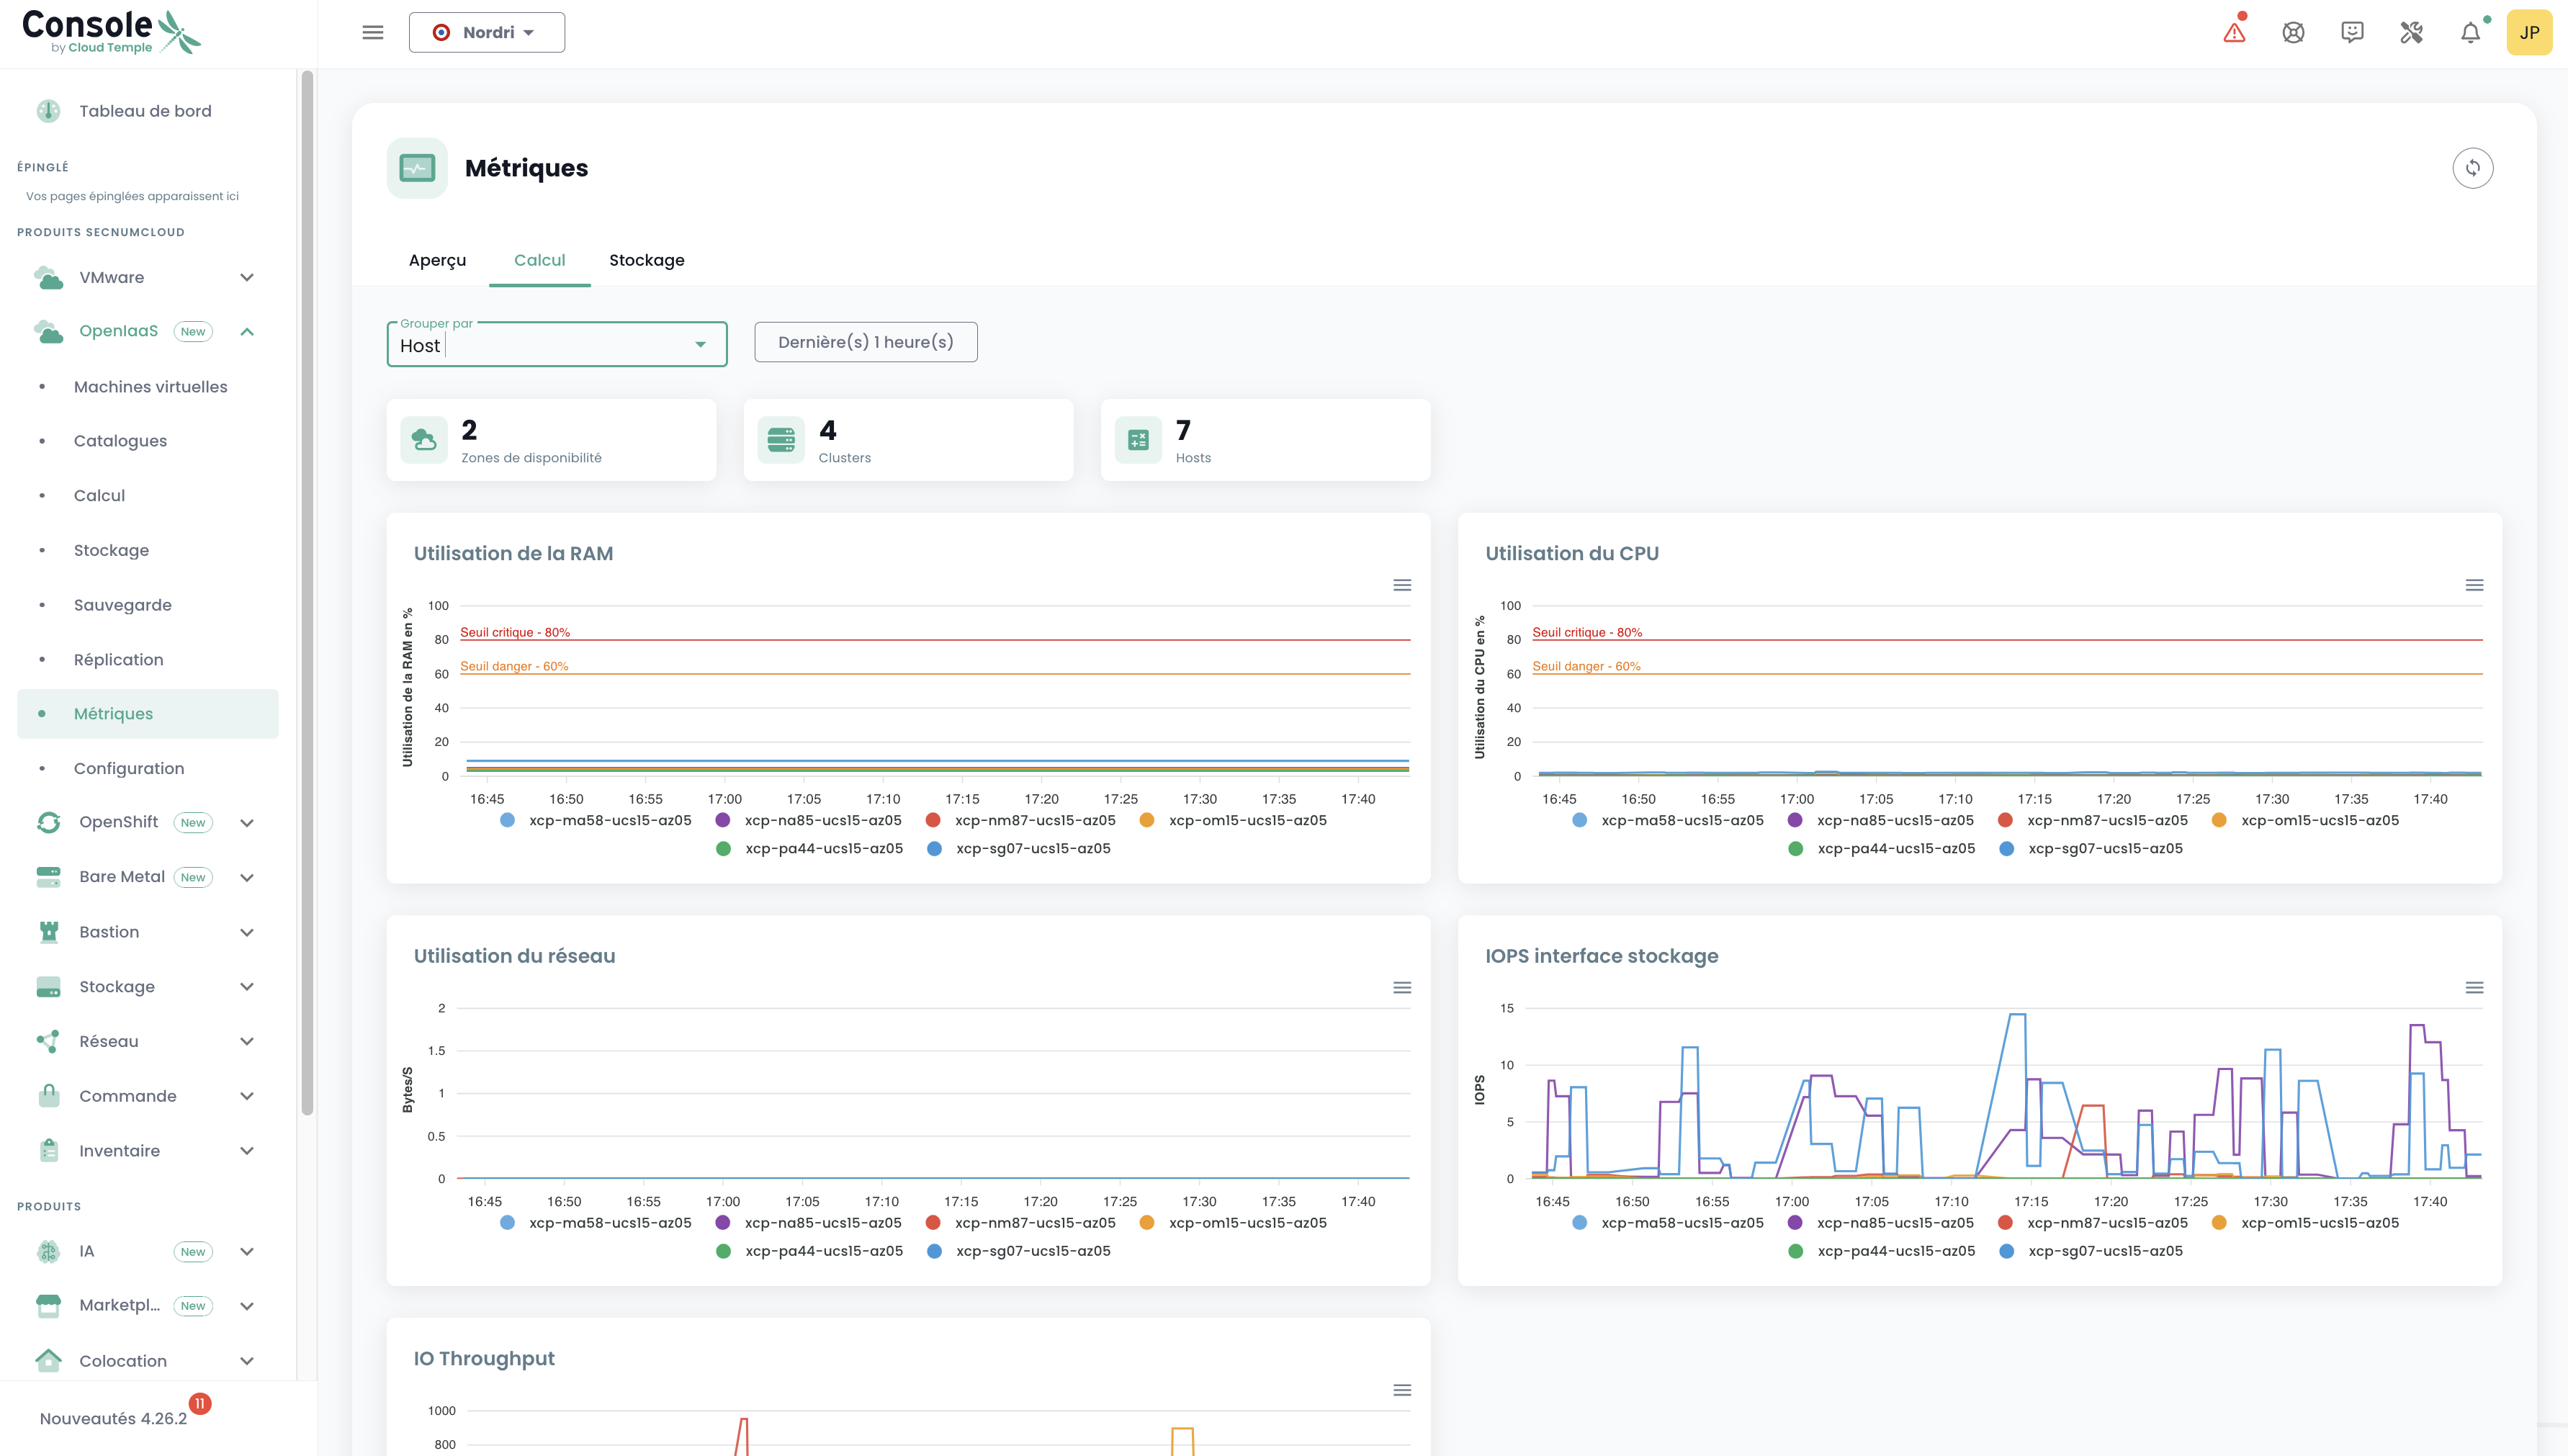Screen dimensions: 2568x1456
Task: Toggle xcp-na85-ucs15-az05 series in RAM legend
Action: pyautogui.click(x=822, y=820)
